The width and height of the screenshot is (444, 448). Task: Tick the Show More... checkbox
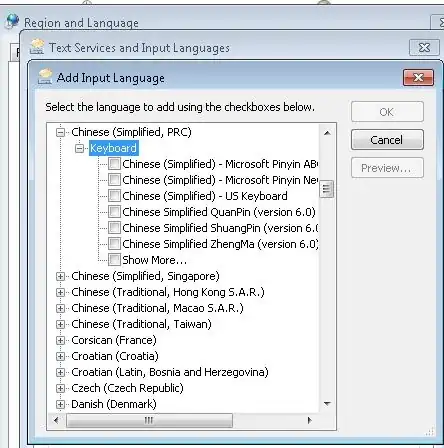click(x=114, y=260)
